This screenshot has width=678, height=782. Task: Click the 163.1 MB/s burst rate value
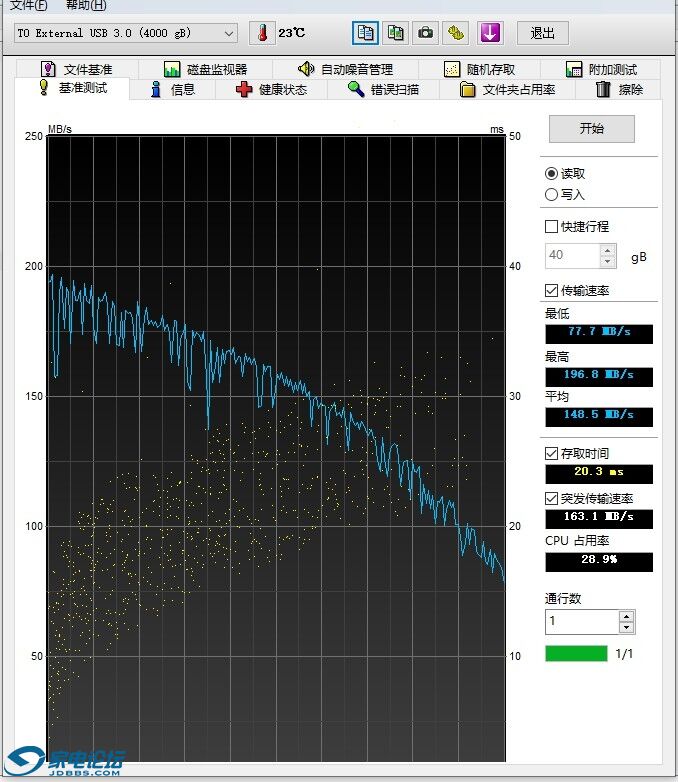599,519
